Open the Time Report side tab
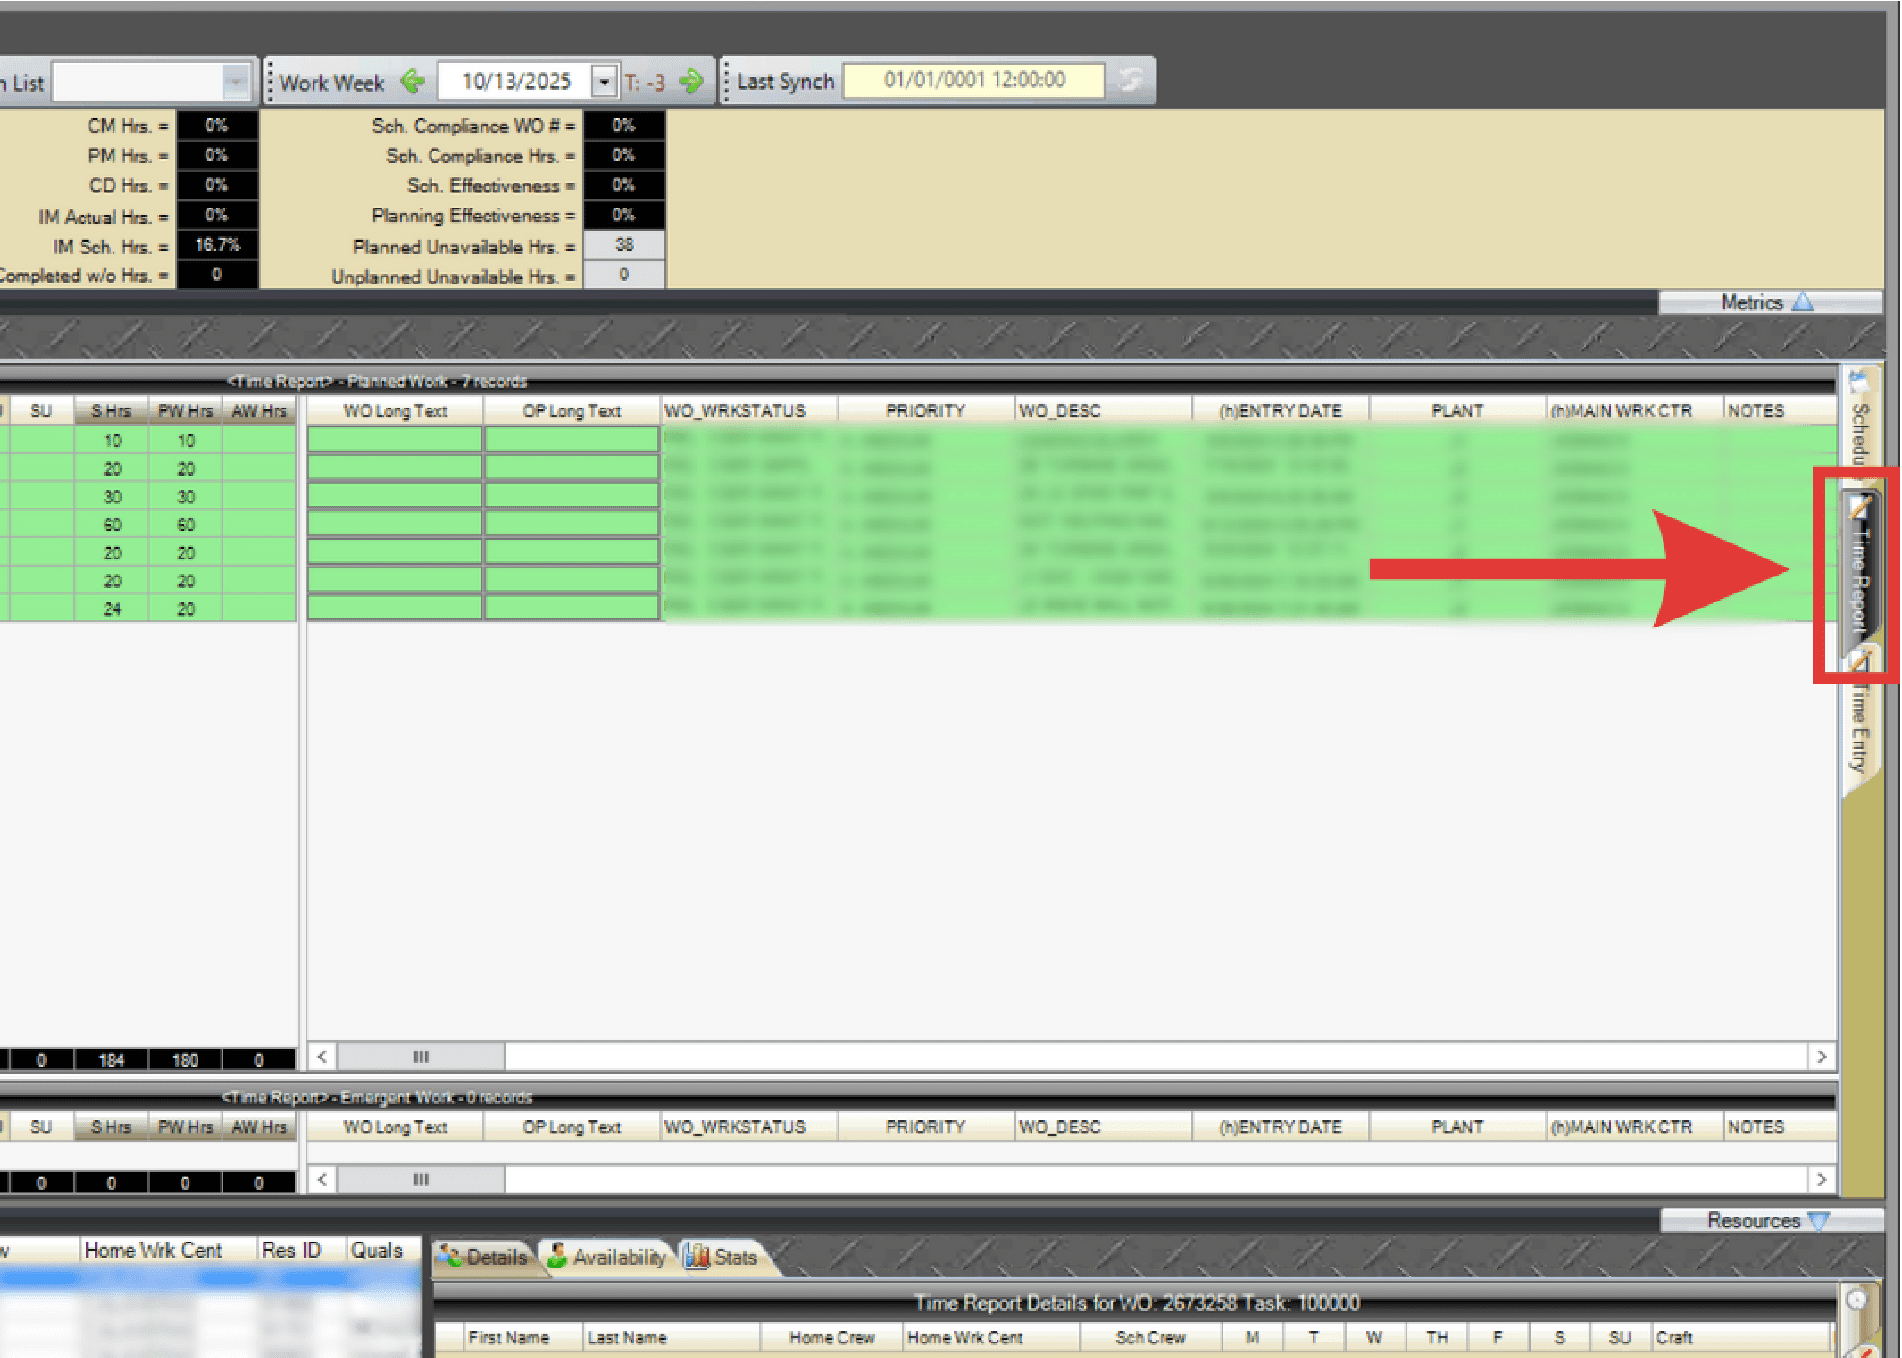The image size is (1902, 1358). pos(1859,570)
